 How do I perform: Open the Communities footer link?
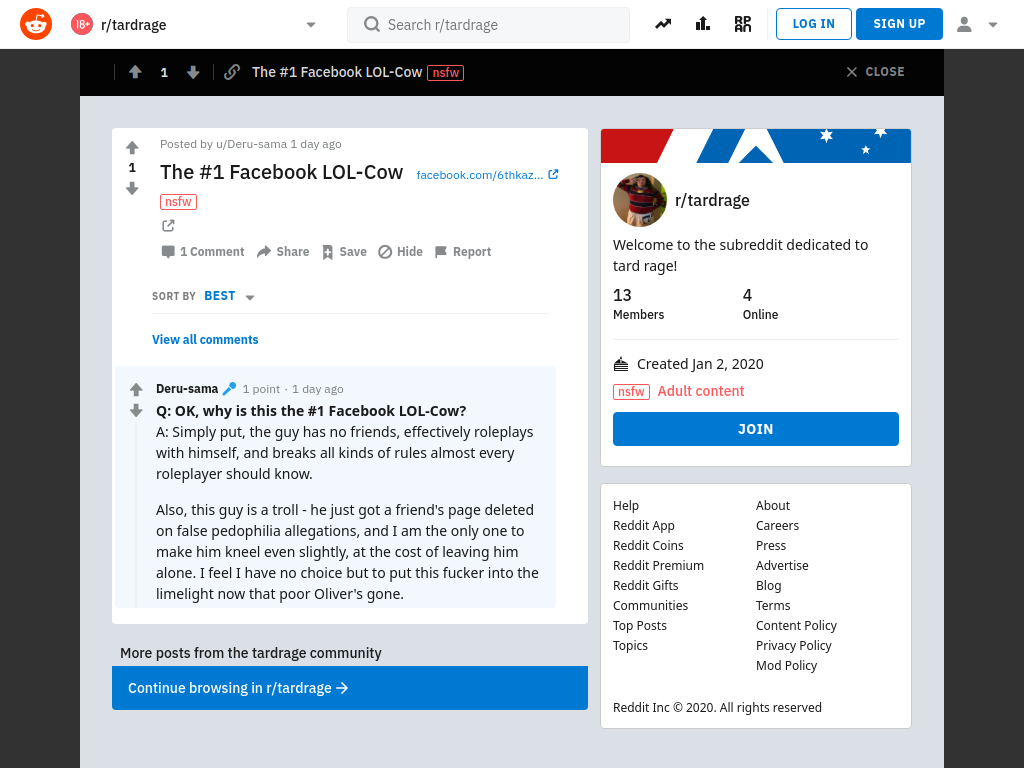point(650,605)
